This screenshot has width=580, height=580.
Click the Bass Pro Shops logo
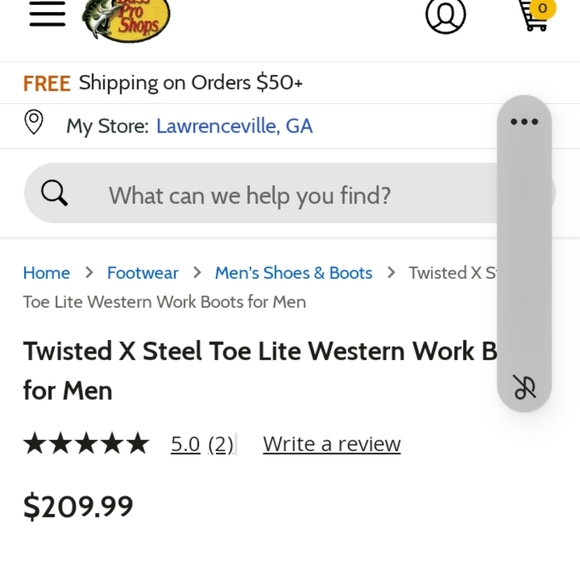(126, 20)
